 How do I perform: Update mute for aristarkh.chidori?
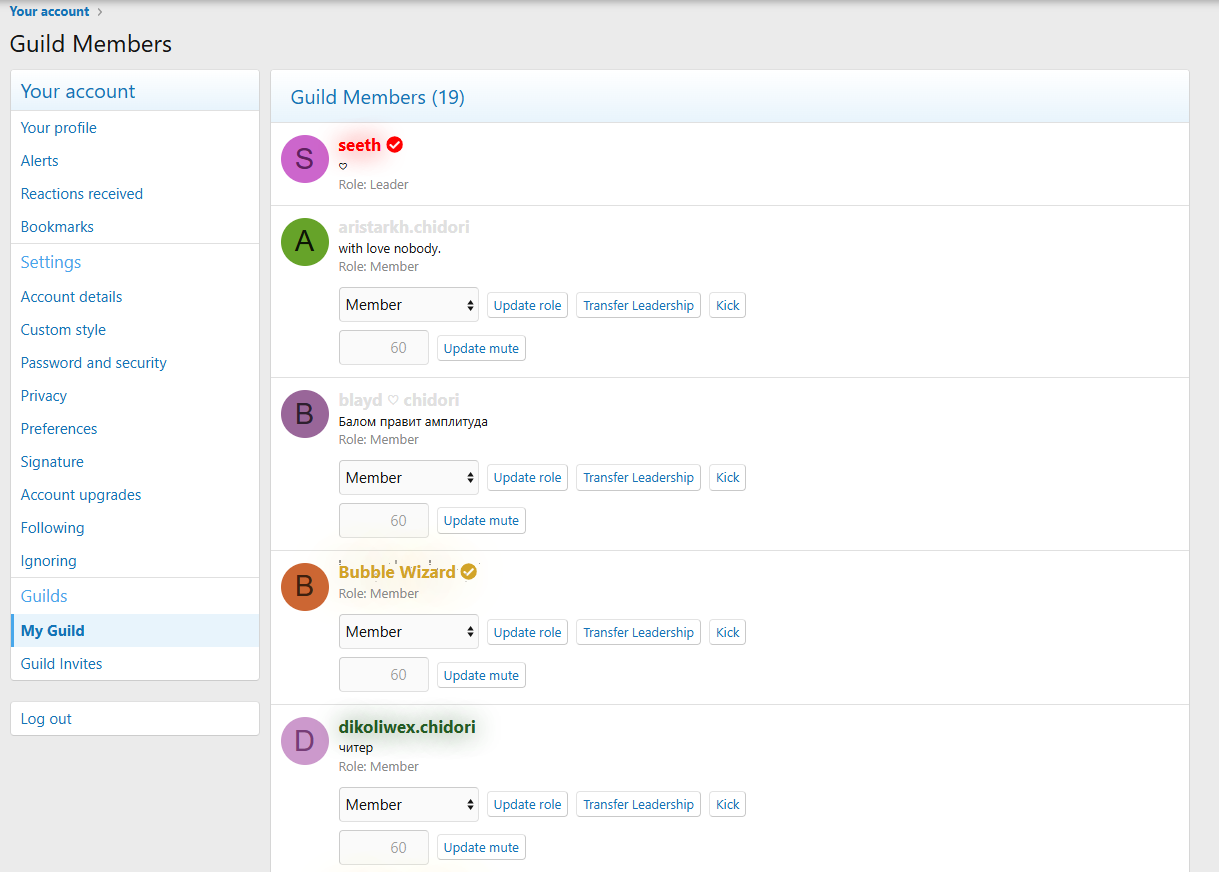[x=481, y=348]
